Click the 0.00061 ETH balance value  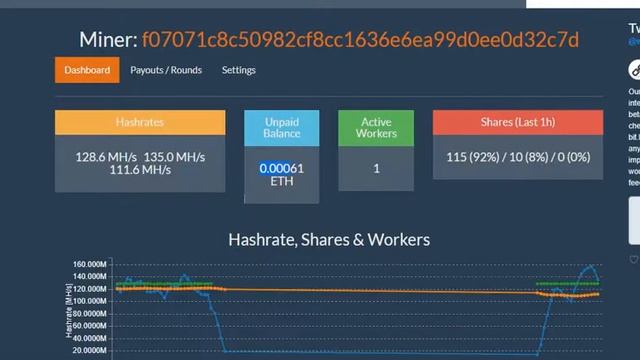tap(282, 175)
